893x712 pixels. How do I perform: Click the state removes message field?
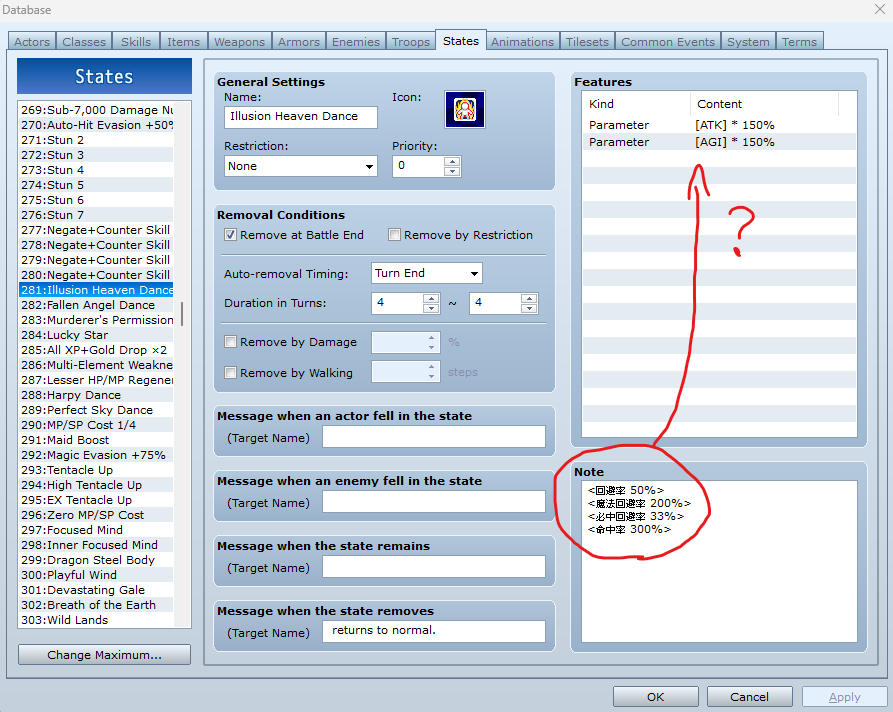[434, 631]
